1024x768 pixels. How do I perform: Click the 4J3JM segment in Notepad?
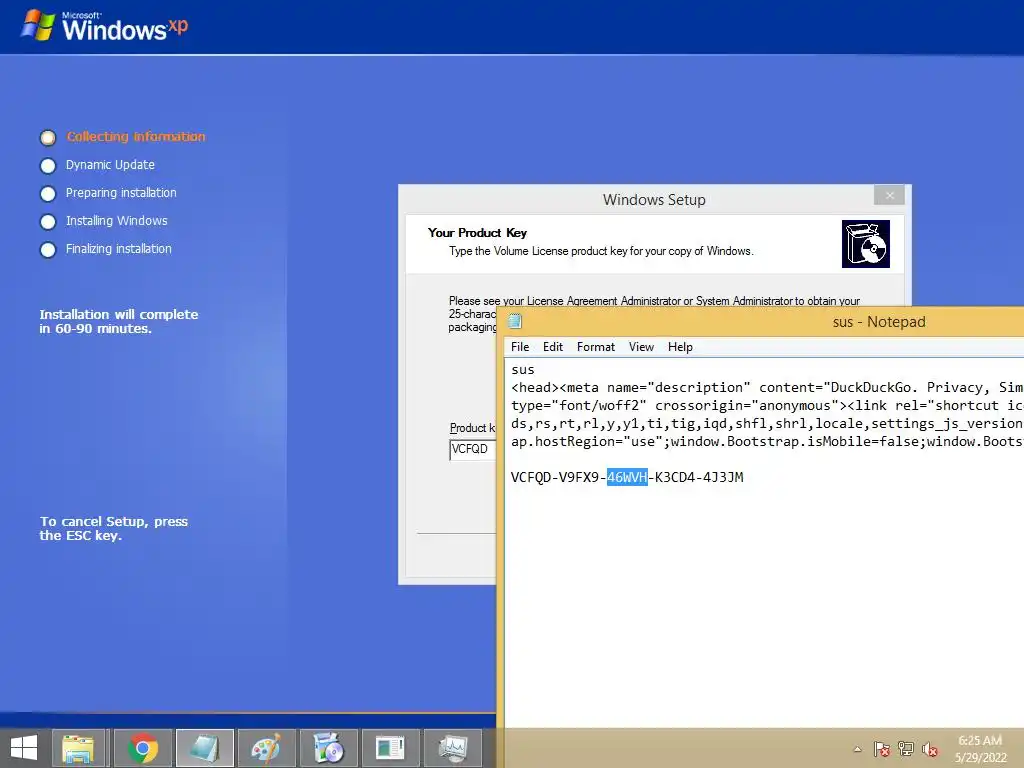pyautogui.click(x=723, y=477)
